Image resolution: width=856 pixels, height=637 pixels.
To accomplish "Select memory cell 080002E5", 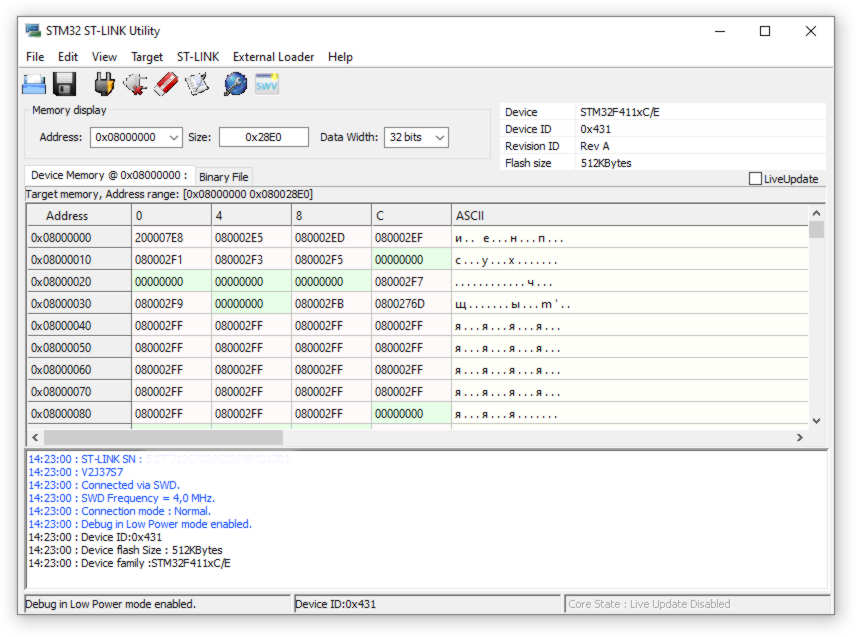I will tap(251, 238).
